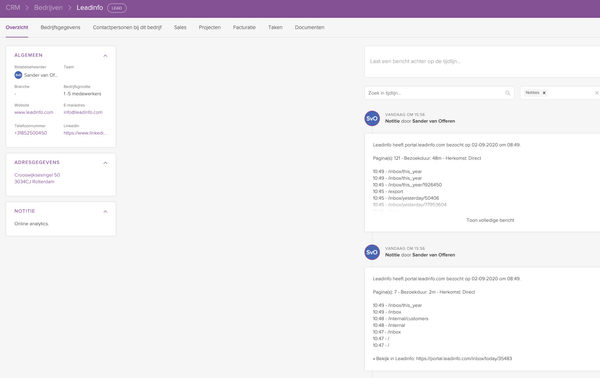
Task: Open the www.leadinfo.com website link
Action: tap(34, 112)
